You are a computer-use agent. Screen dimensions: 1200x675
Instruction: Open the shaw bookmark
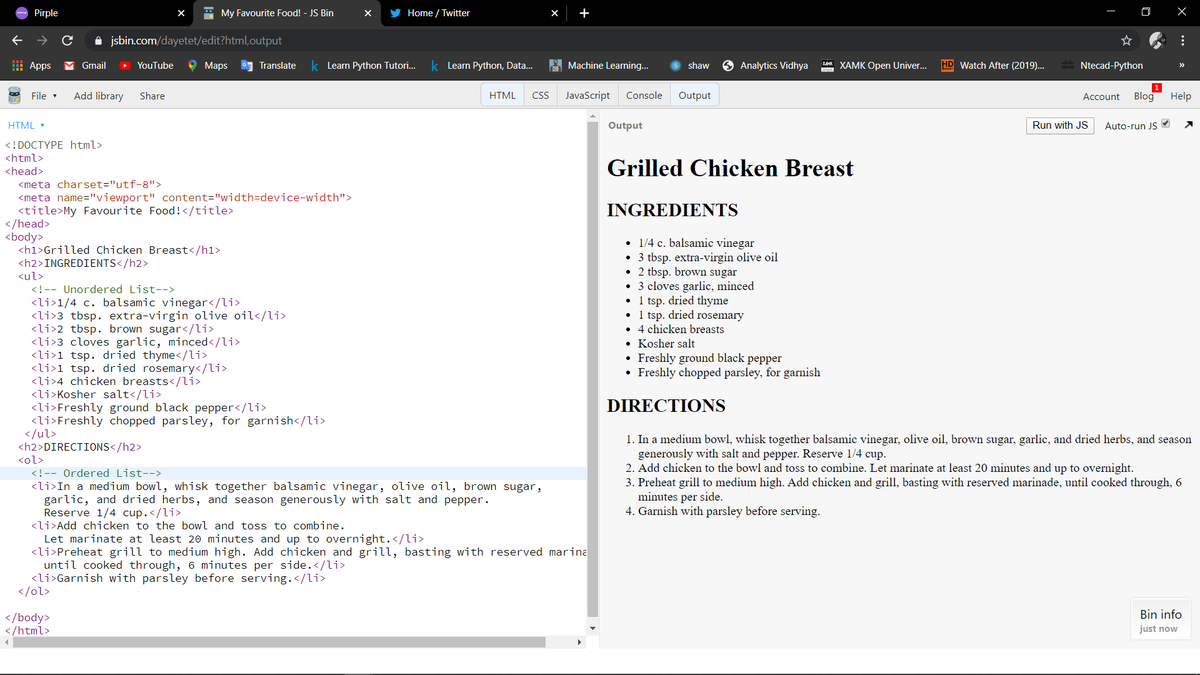pyautogui.click(x=690, y=65)
